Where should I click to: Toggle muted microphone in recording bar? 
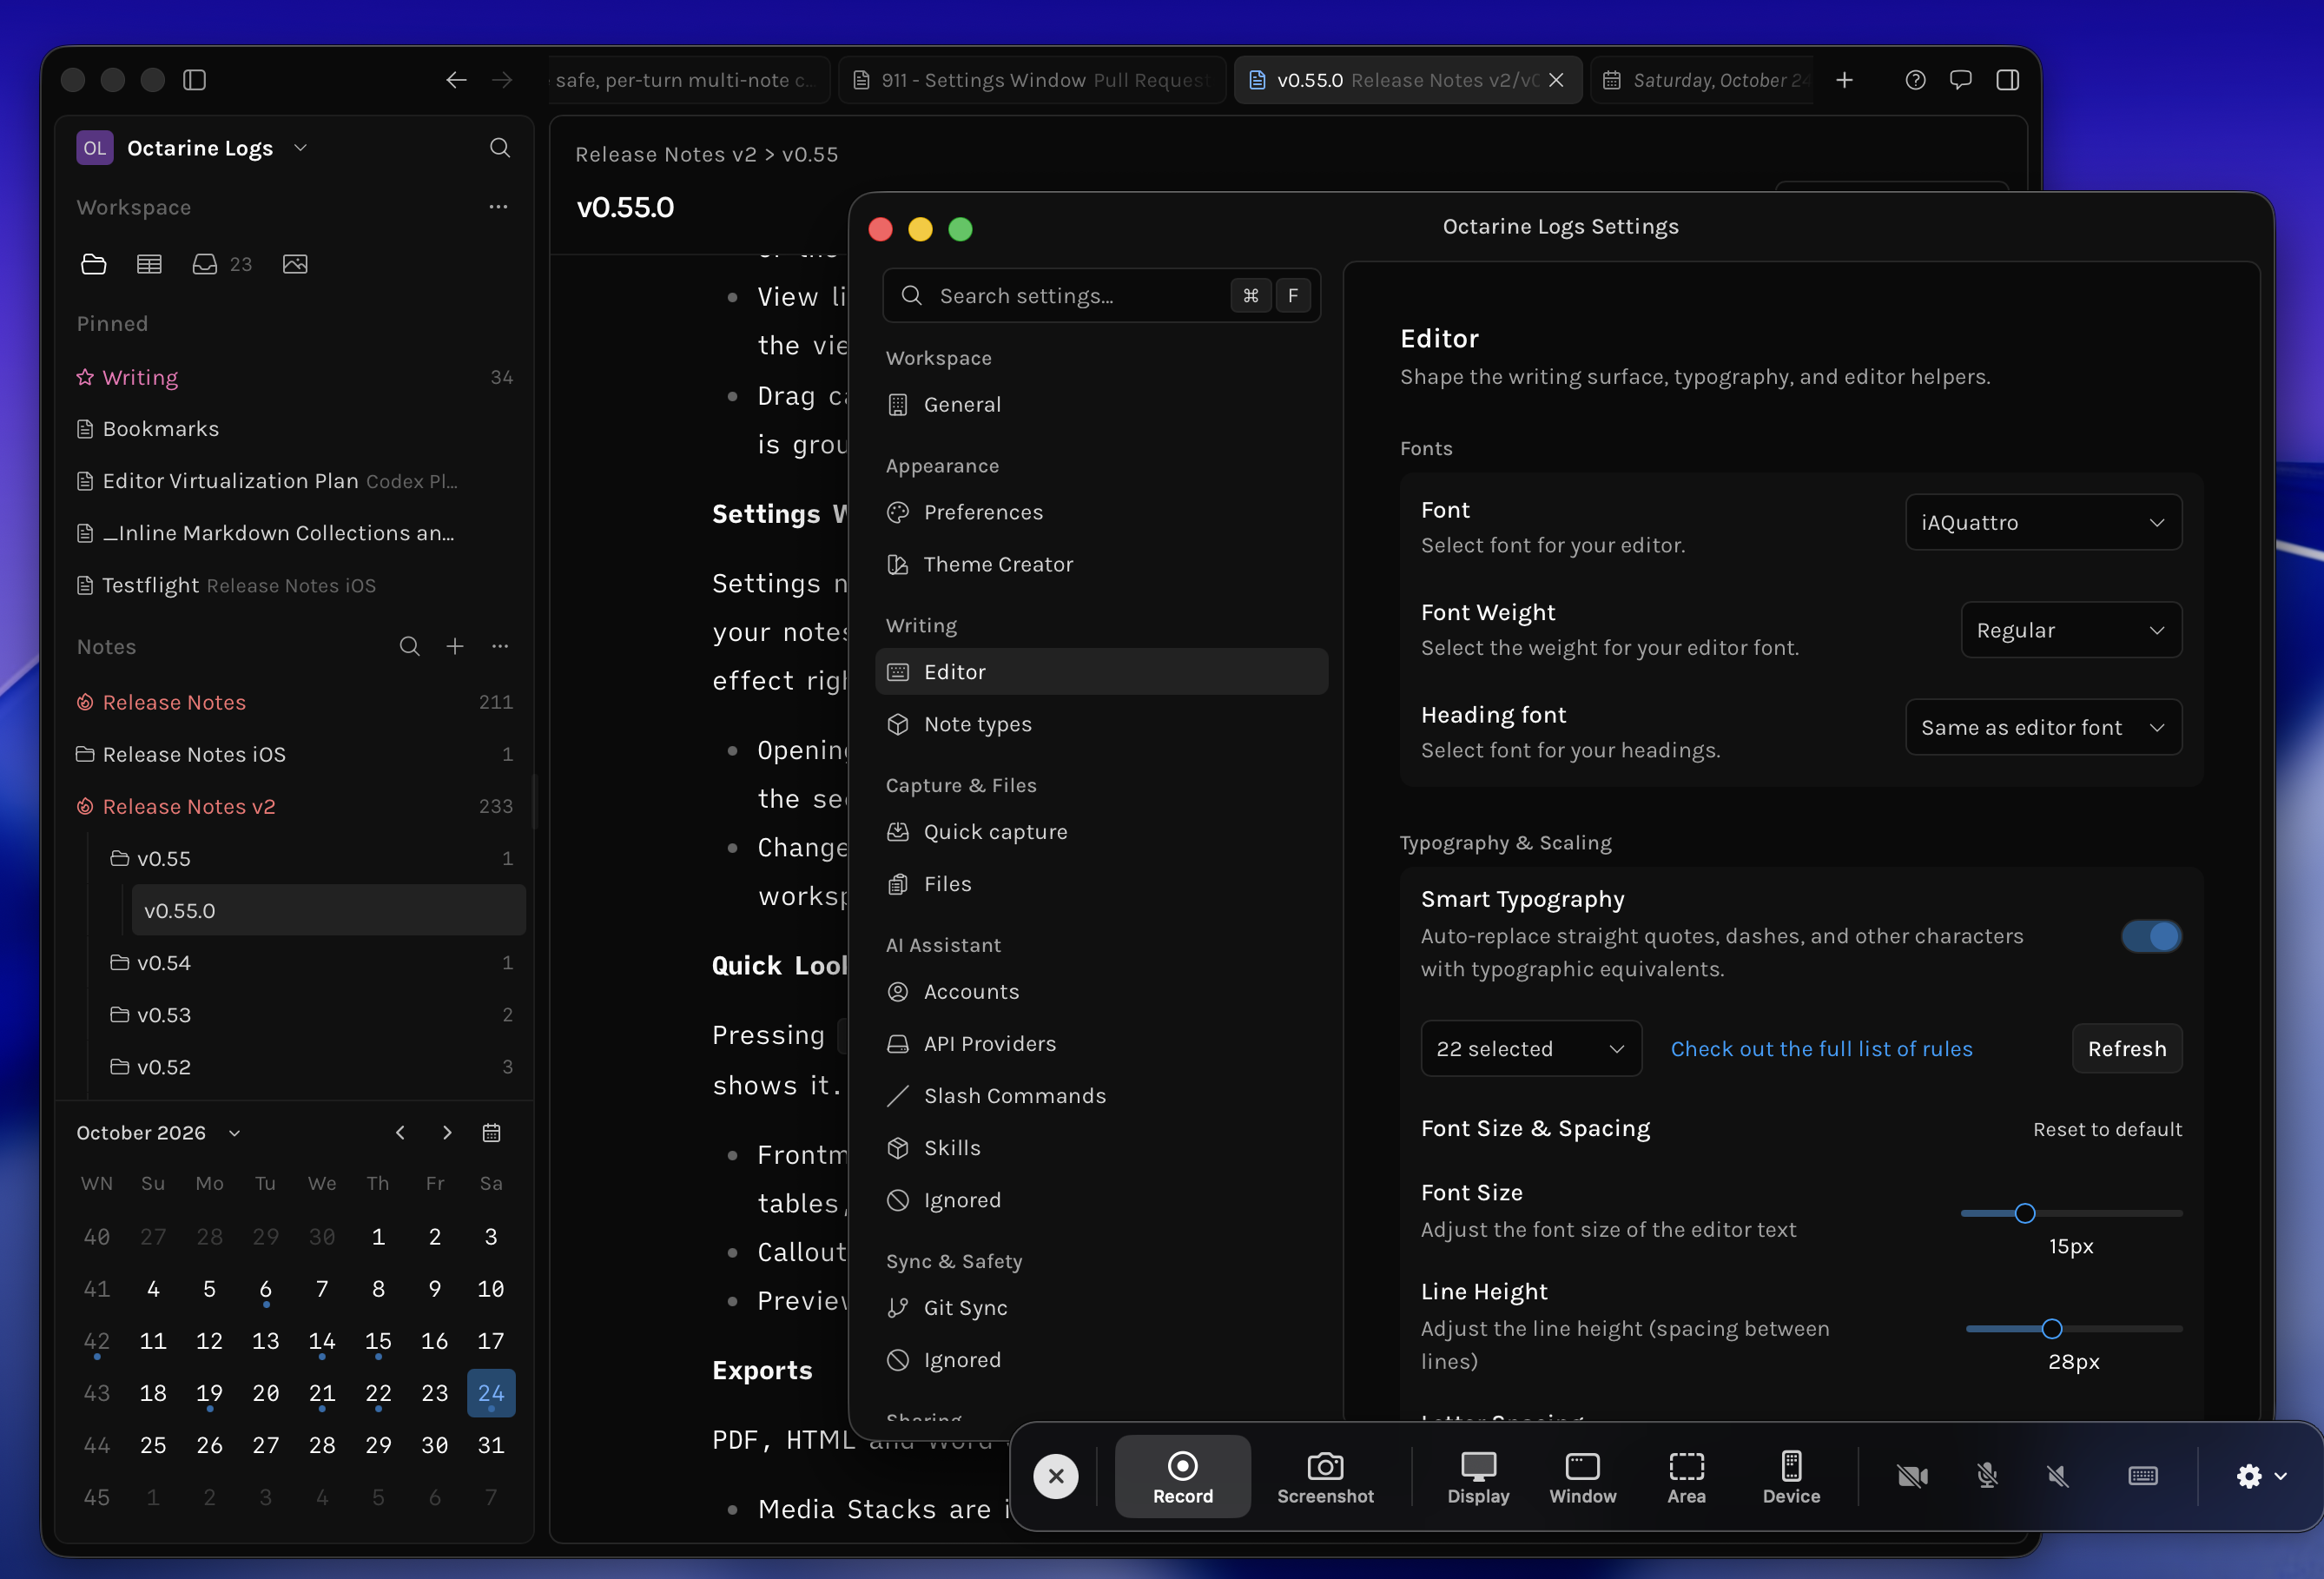point(1987,1476)
